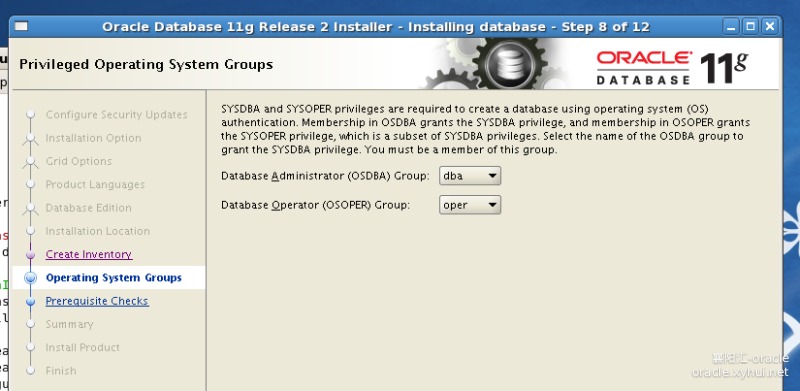Click the Privileged Operating System Groups heading
The image size is (800, 391).
point(146,65)
